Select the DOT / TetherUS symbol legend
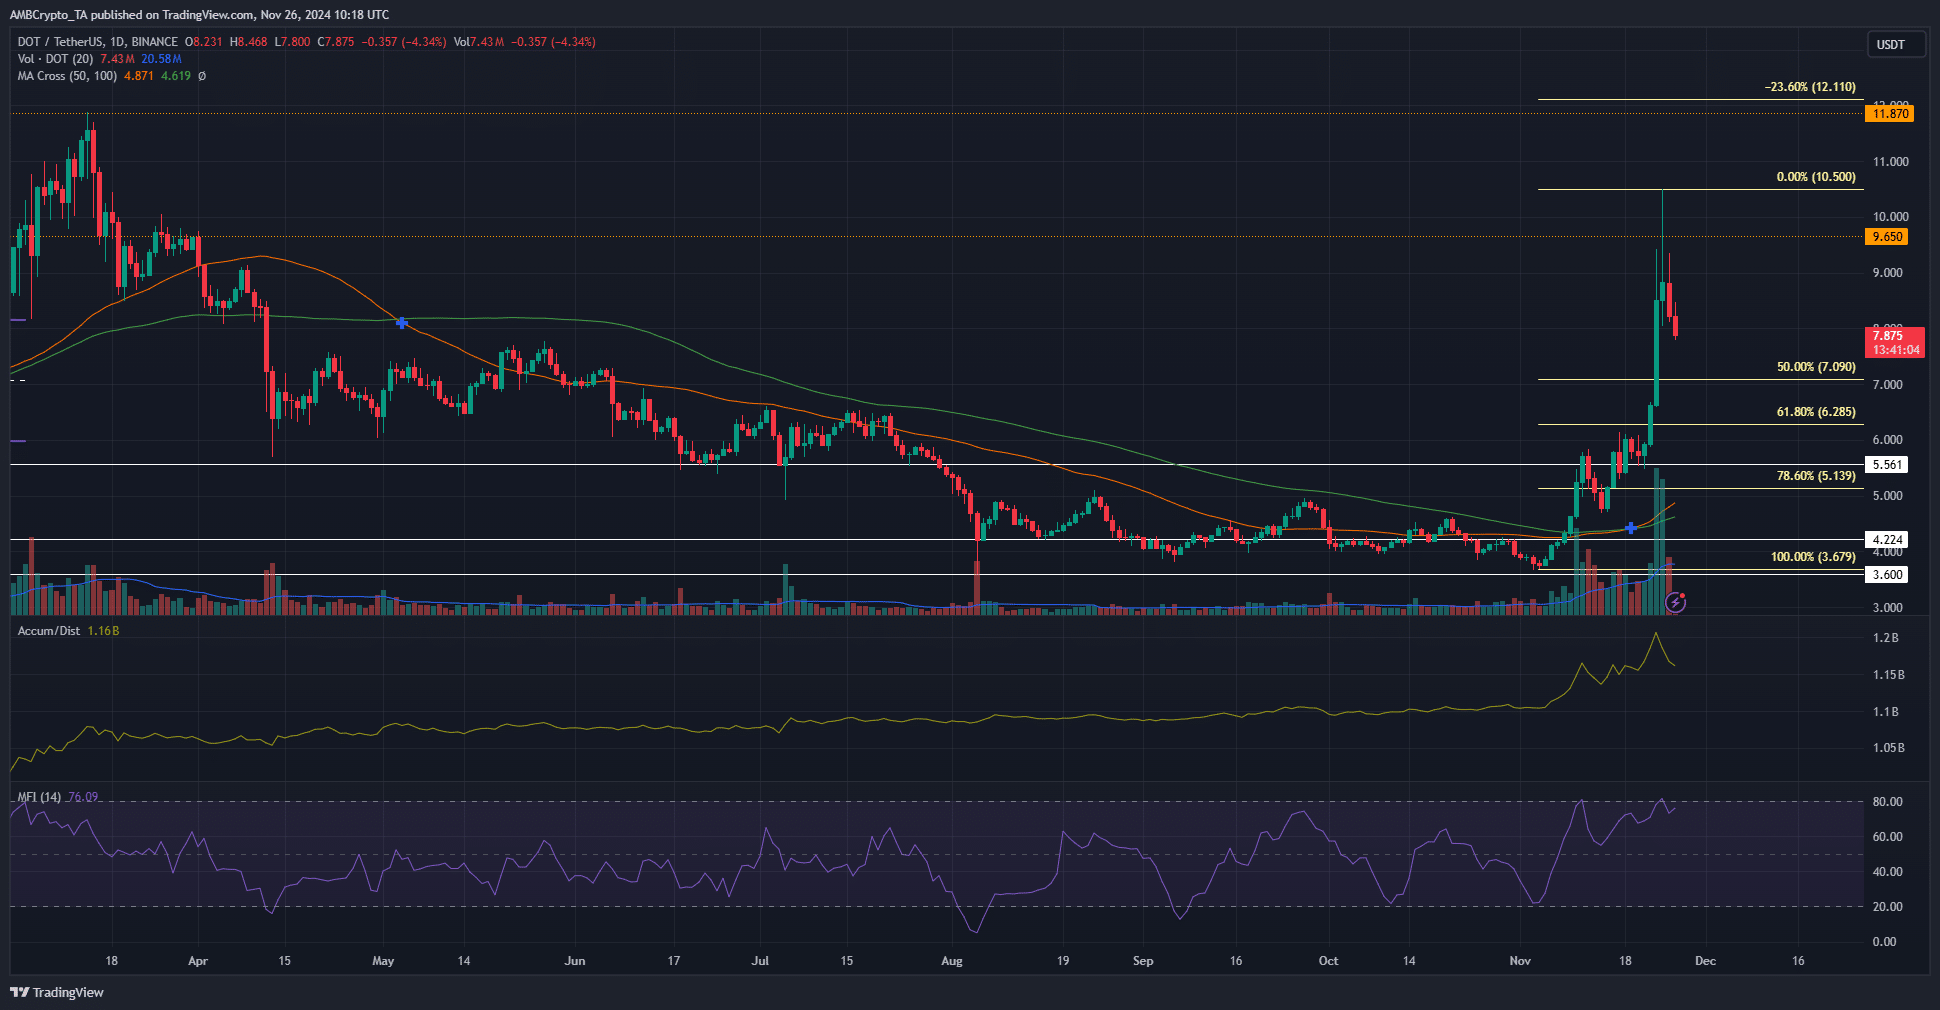1940x1010 pixels. pos(98,42)
